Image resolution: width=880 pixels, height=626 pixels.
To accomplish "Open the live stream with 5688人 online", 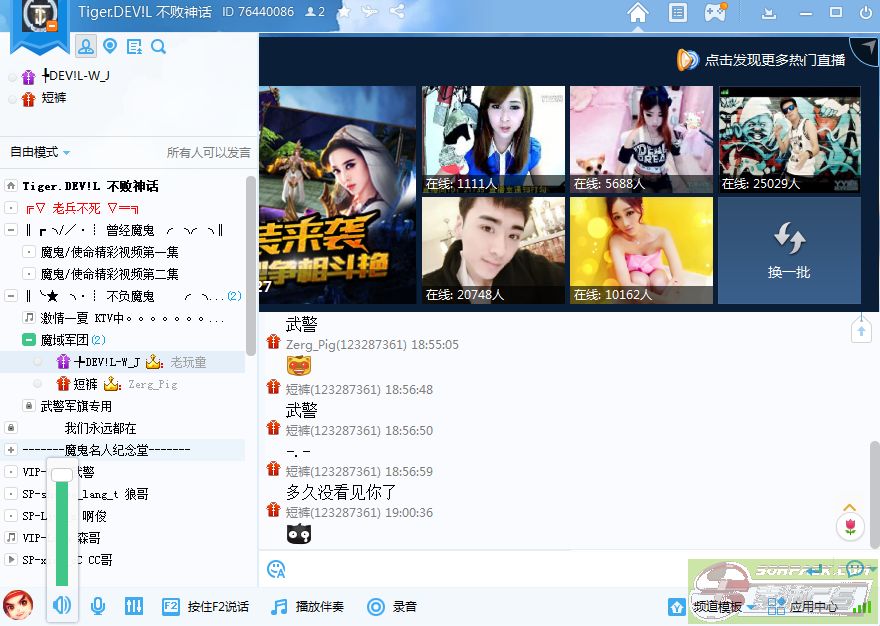I will 641,139.
